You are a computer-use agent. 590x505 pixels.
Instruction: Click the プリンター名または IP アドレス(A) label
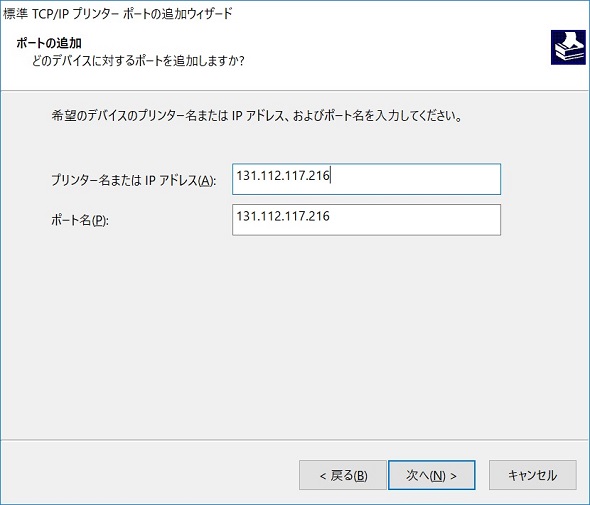coord(134,180)
